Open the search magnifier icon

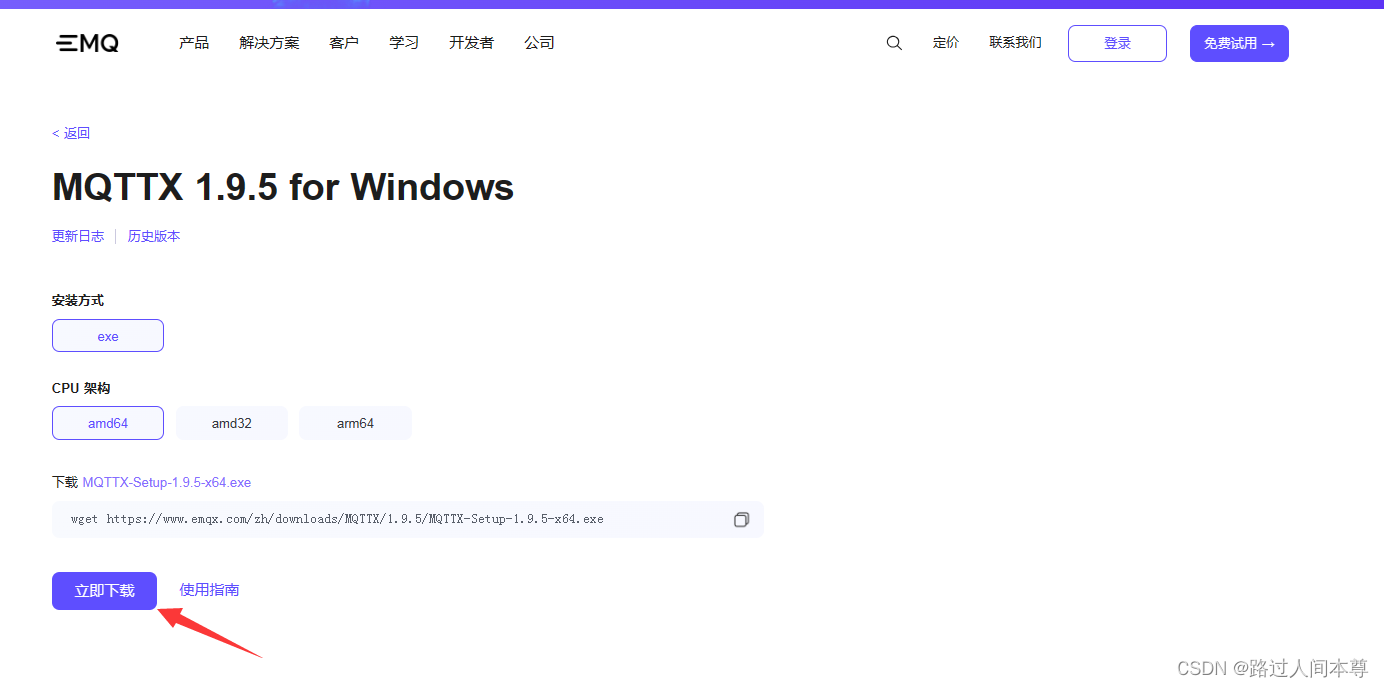click(894, 43)
